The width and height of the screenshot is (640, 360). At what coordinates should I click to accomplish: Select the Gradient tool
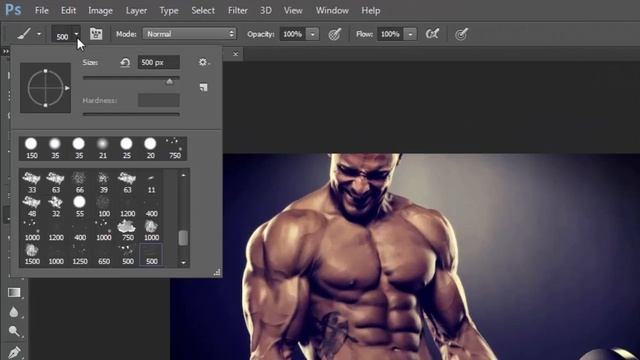[14, 293]
